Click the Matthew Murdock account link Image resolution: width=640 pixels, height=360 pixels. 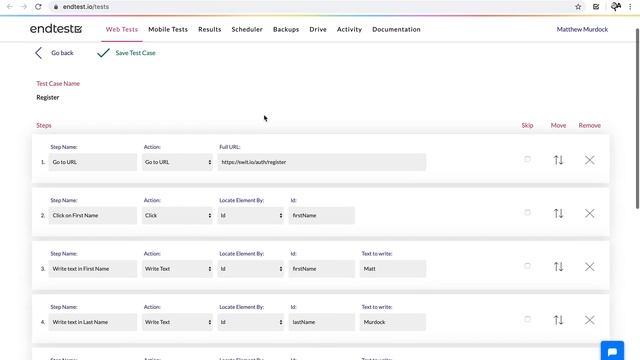[x=582, y=29]
